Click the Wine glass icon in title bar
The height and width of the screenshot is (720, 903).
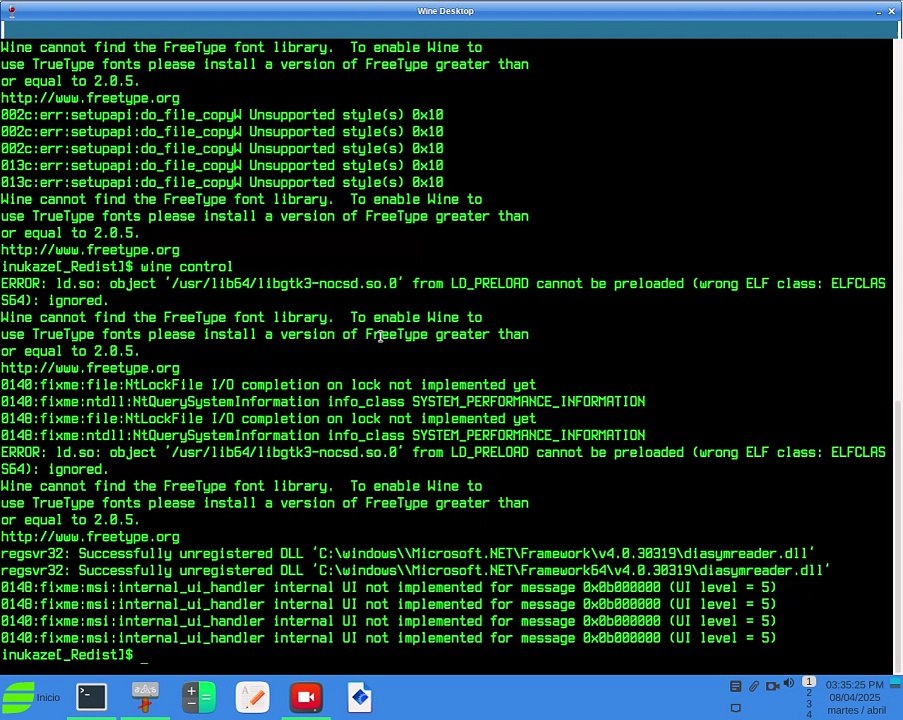click(x=12, y=10)
